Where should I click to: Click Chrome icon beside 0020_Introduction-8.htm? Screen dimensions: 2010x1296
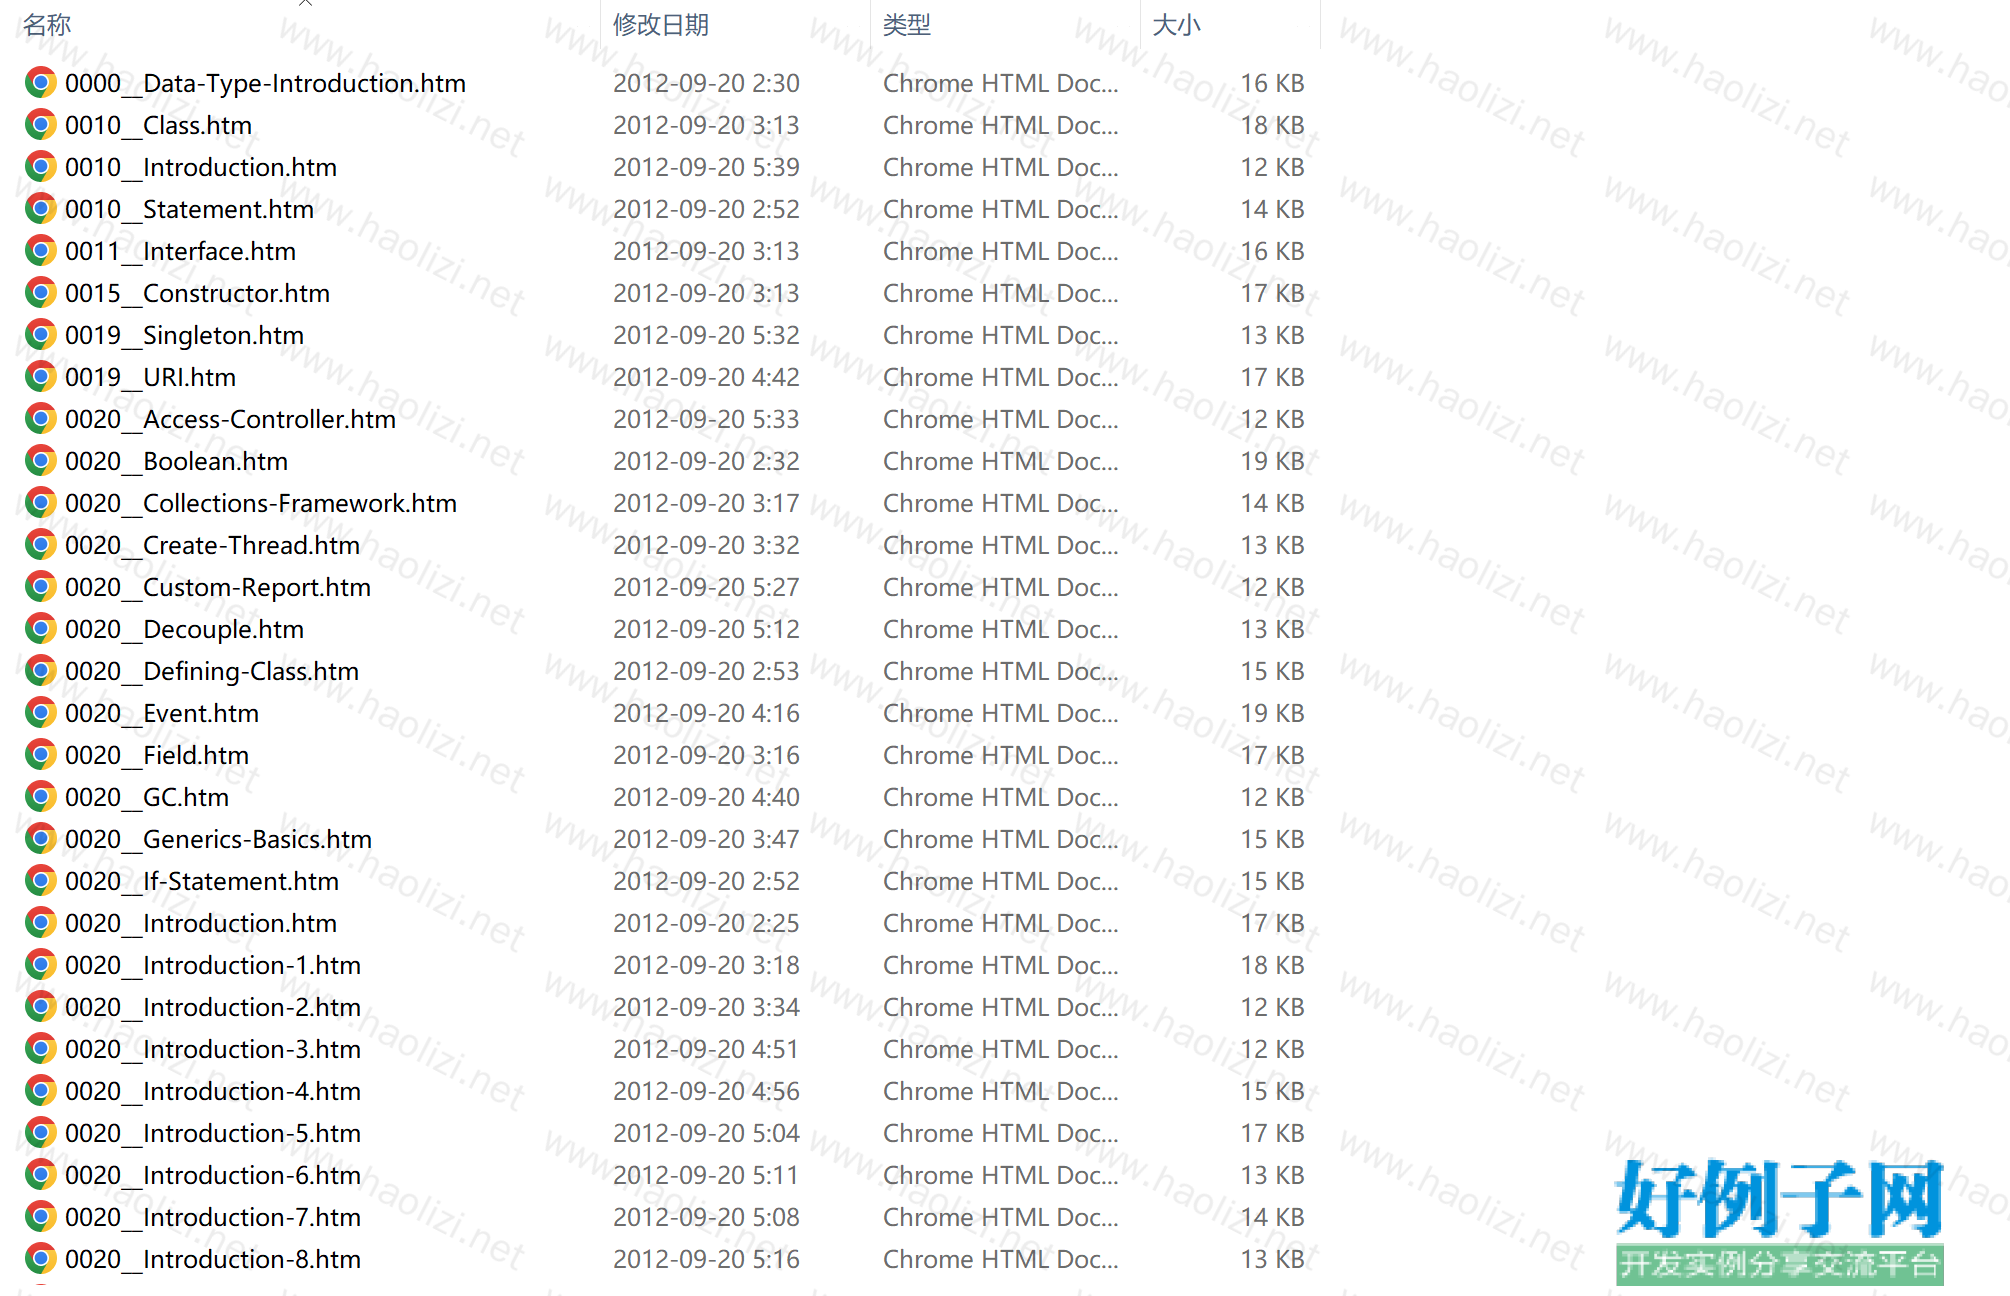click(x=40, y=1259)
